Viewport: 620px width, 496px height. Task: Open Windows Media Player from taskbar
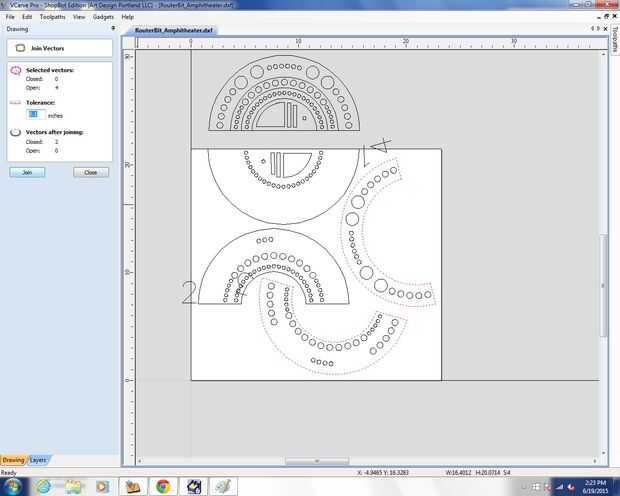click(x=102, y=487)
